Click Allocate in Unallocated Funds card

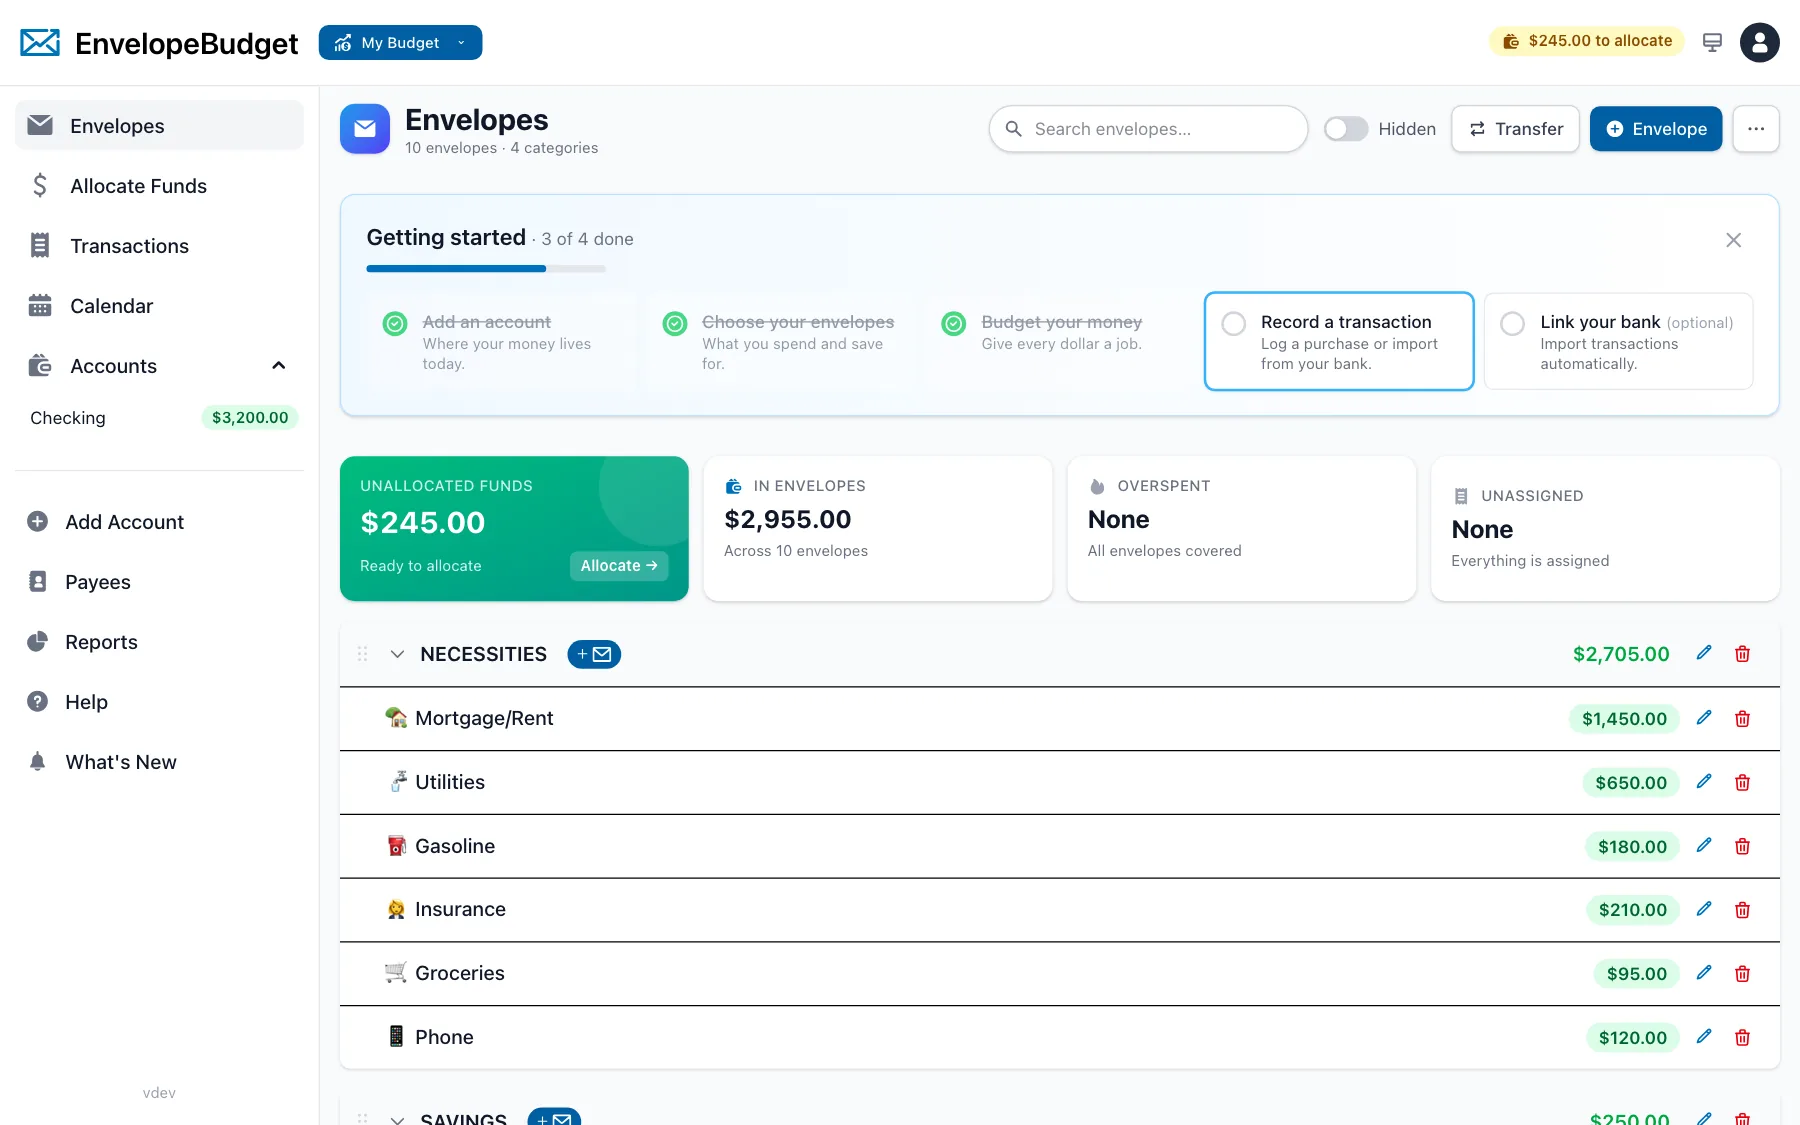(x=619, y=566)
